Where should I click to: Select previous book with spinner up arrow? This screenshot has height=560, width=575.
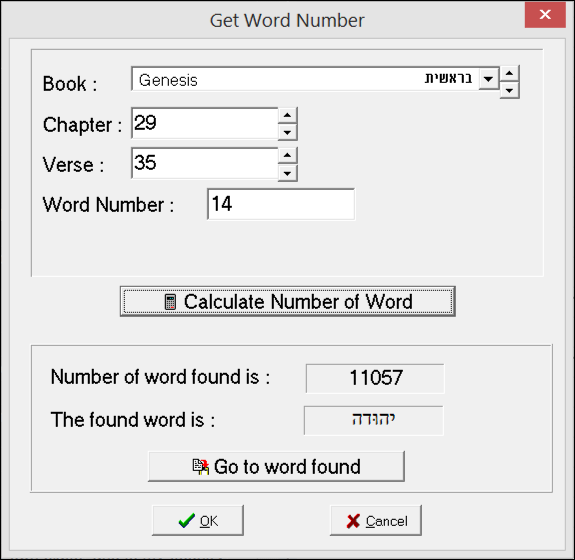tap(509, 73)
